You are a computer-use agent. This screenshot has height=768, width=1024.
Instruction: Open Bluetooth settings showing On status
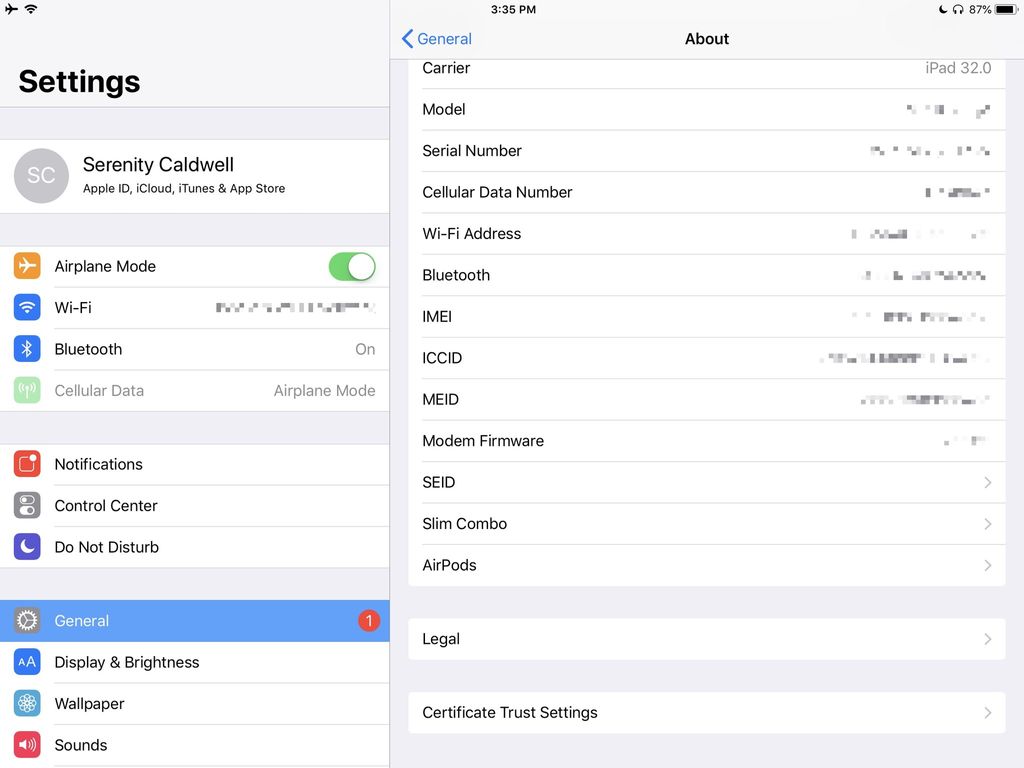(195, 349)
